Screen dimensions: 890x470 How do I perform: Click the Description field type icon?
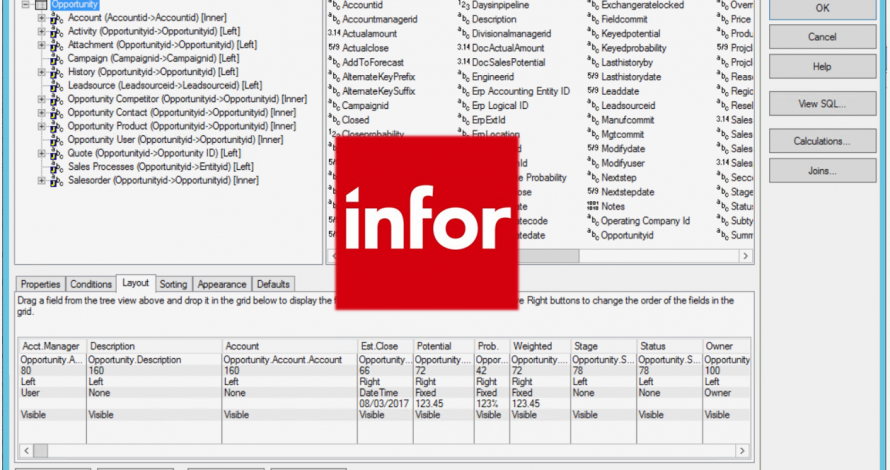[463, 19]
